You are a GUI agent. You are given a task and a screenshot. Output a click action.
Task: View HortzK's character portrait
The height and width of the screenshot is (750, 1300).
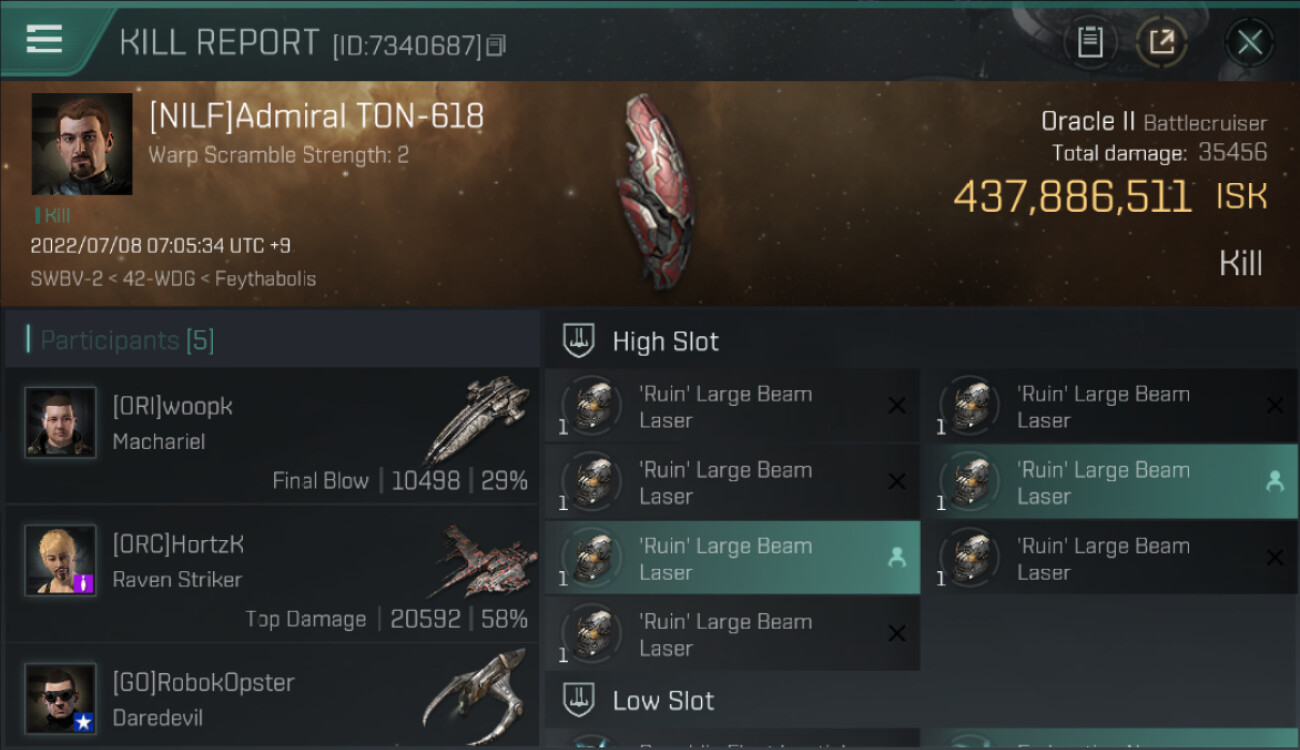pyautogui.click(x=61, y=560)
